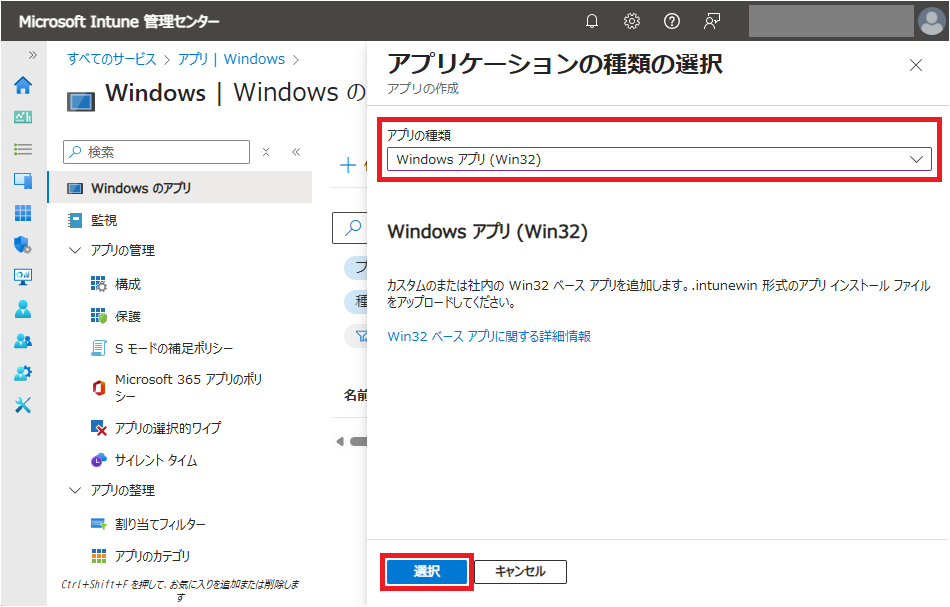950x607 pixels.
Task: Open the feedback icon in header
Action: click(711, 21)
